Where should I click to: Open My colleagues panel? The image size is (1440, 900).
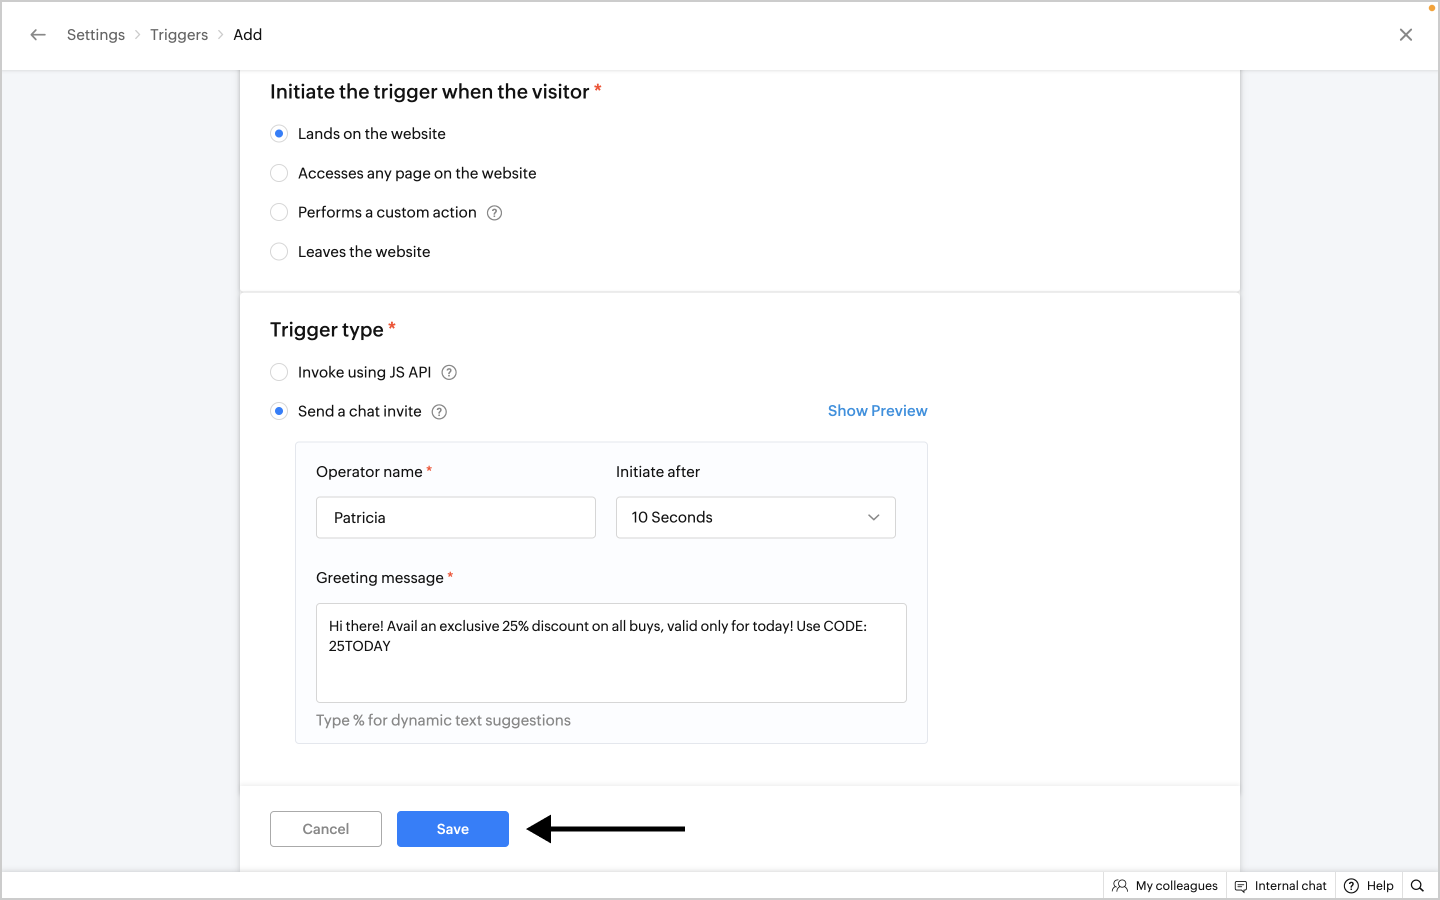coord(1165,886)
